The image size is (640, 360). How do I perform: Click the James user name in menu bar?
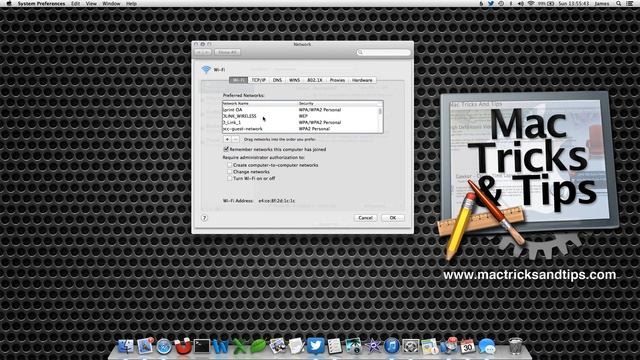(x=602, y=3)
